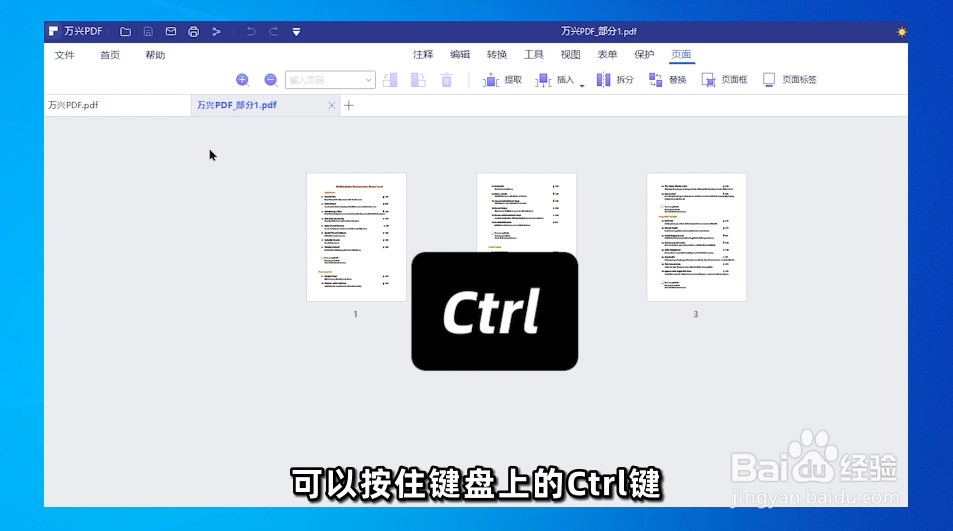Open the 帮助 menu

(155, 55)
